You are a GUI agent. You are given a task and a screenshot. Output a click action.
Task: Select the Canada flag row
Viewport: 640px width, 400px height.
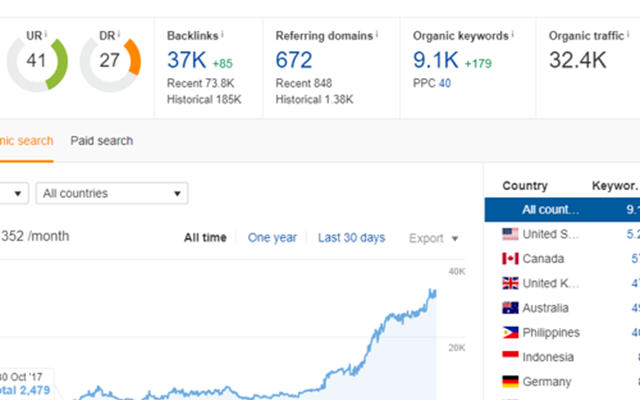(562, 258)
